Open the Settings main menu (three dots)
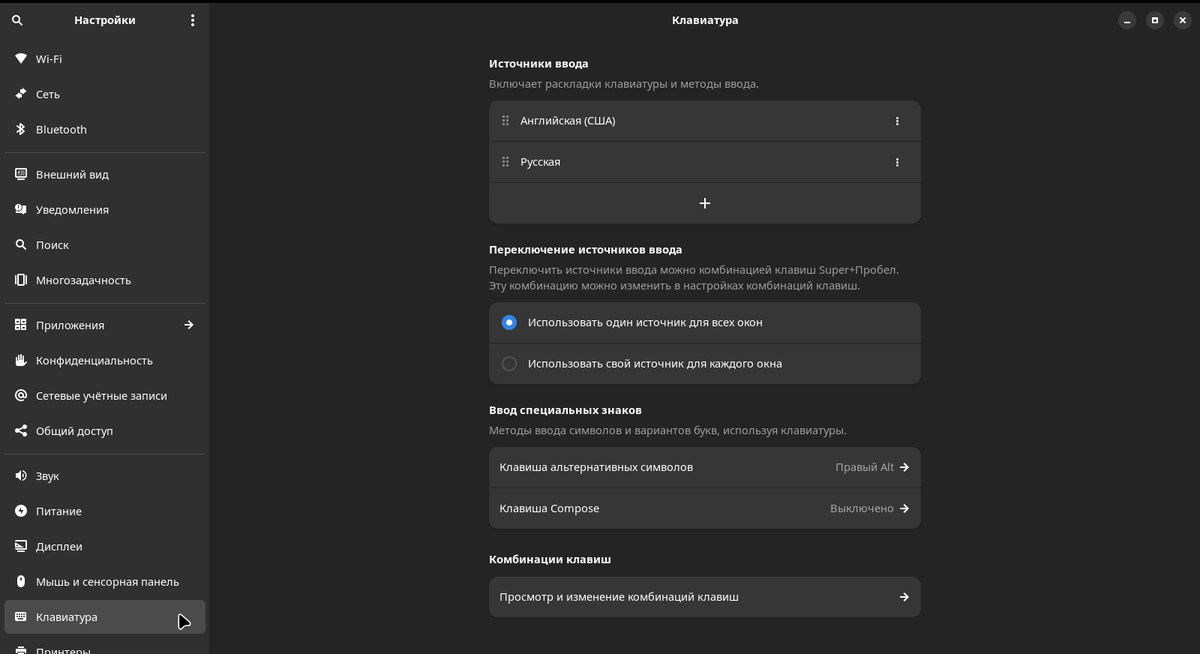 click(193, 20)
